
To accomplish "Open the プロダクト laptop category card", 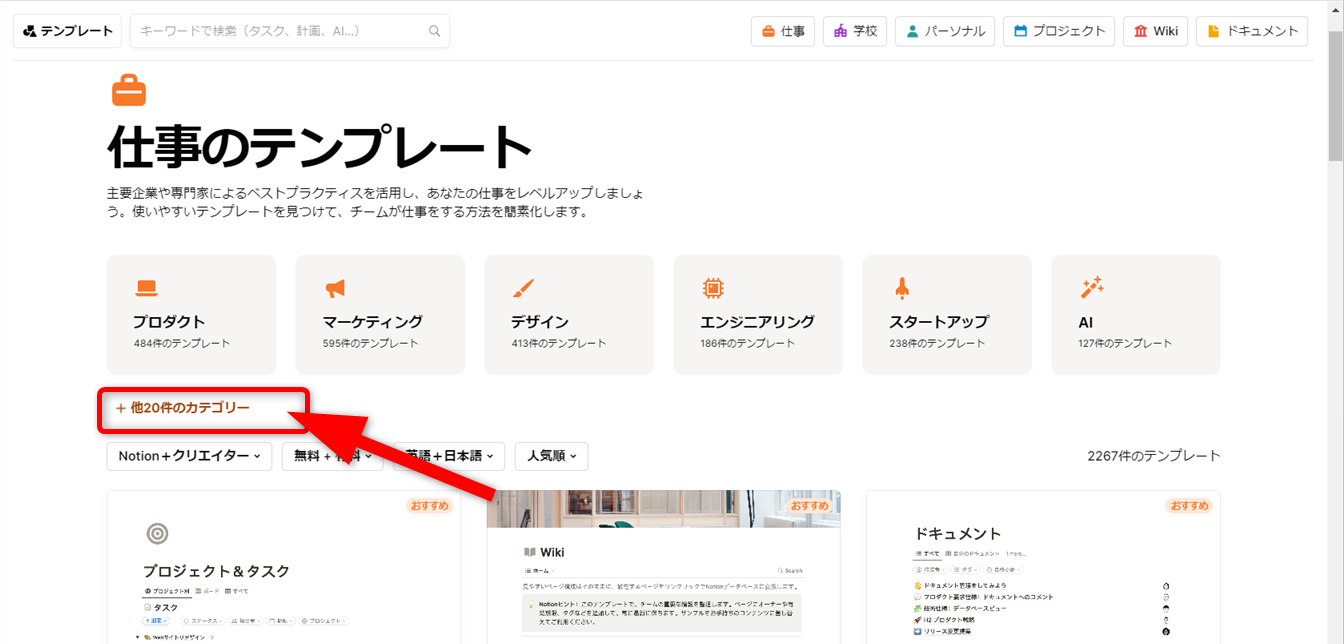I will click(191, 314).
